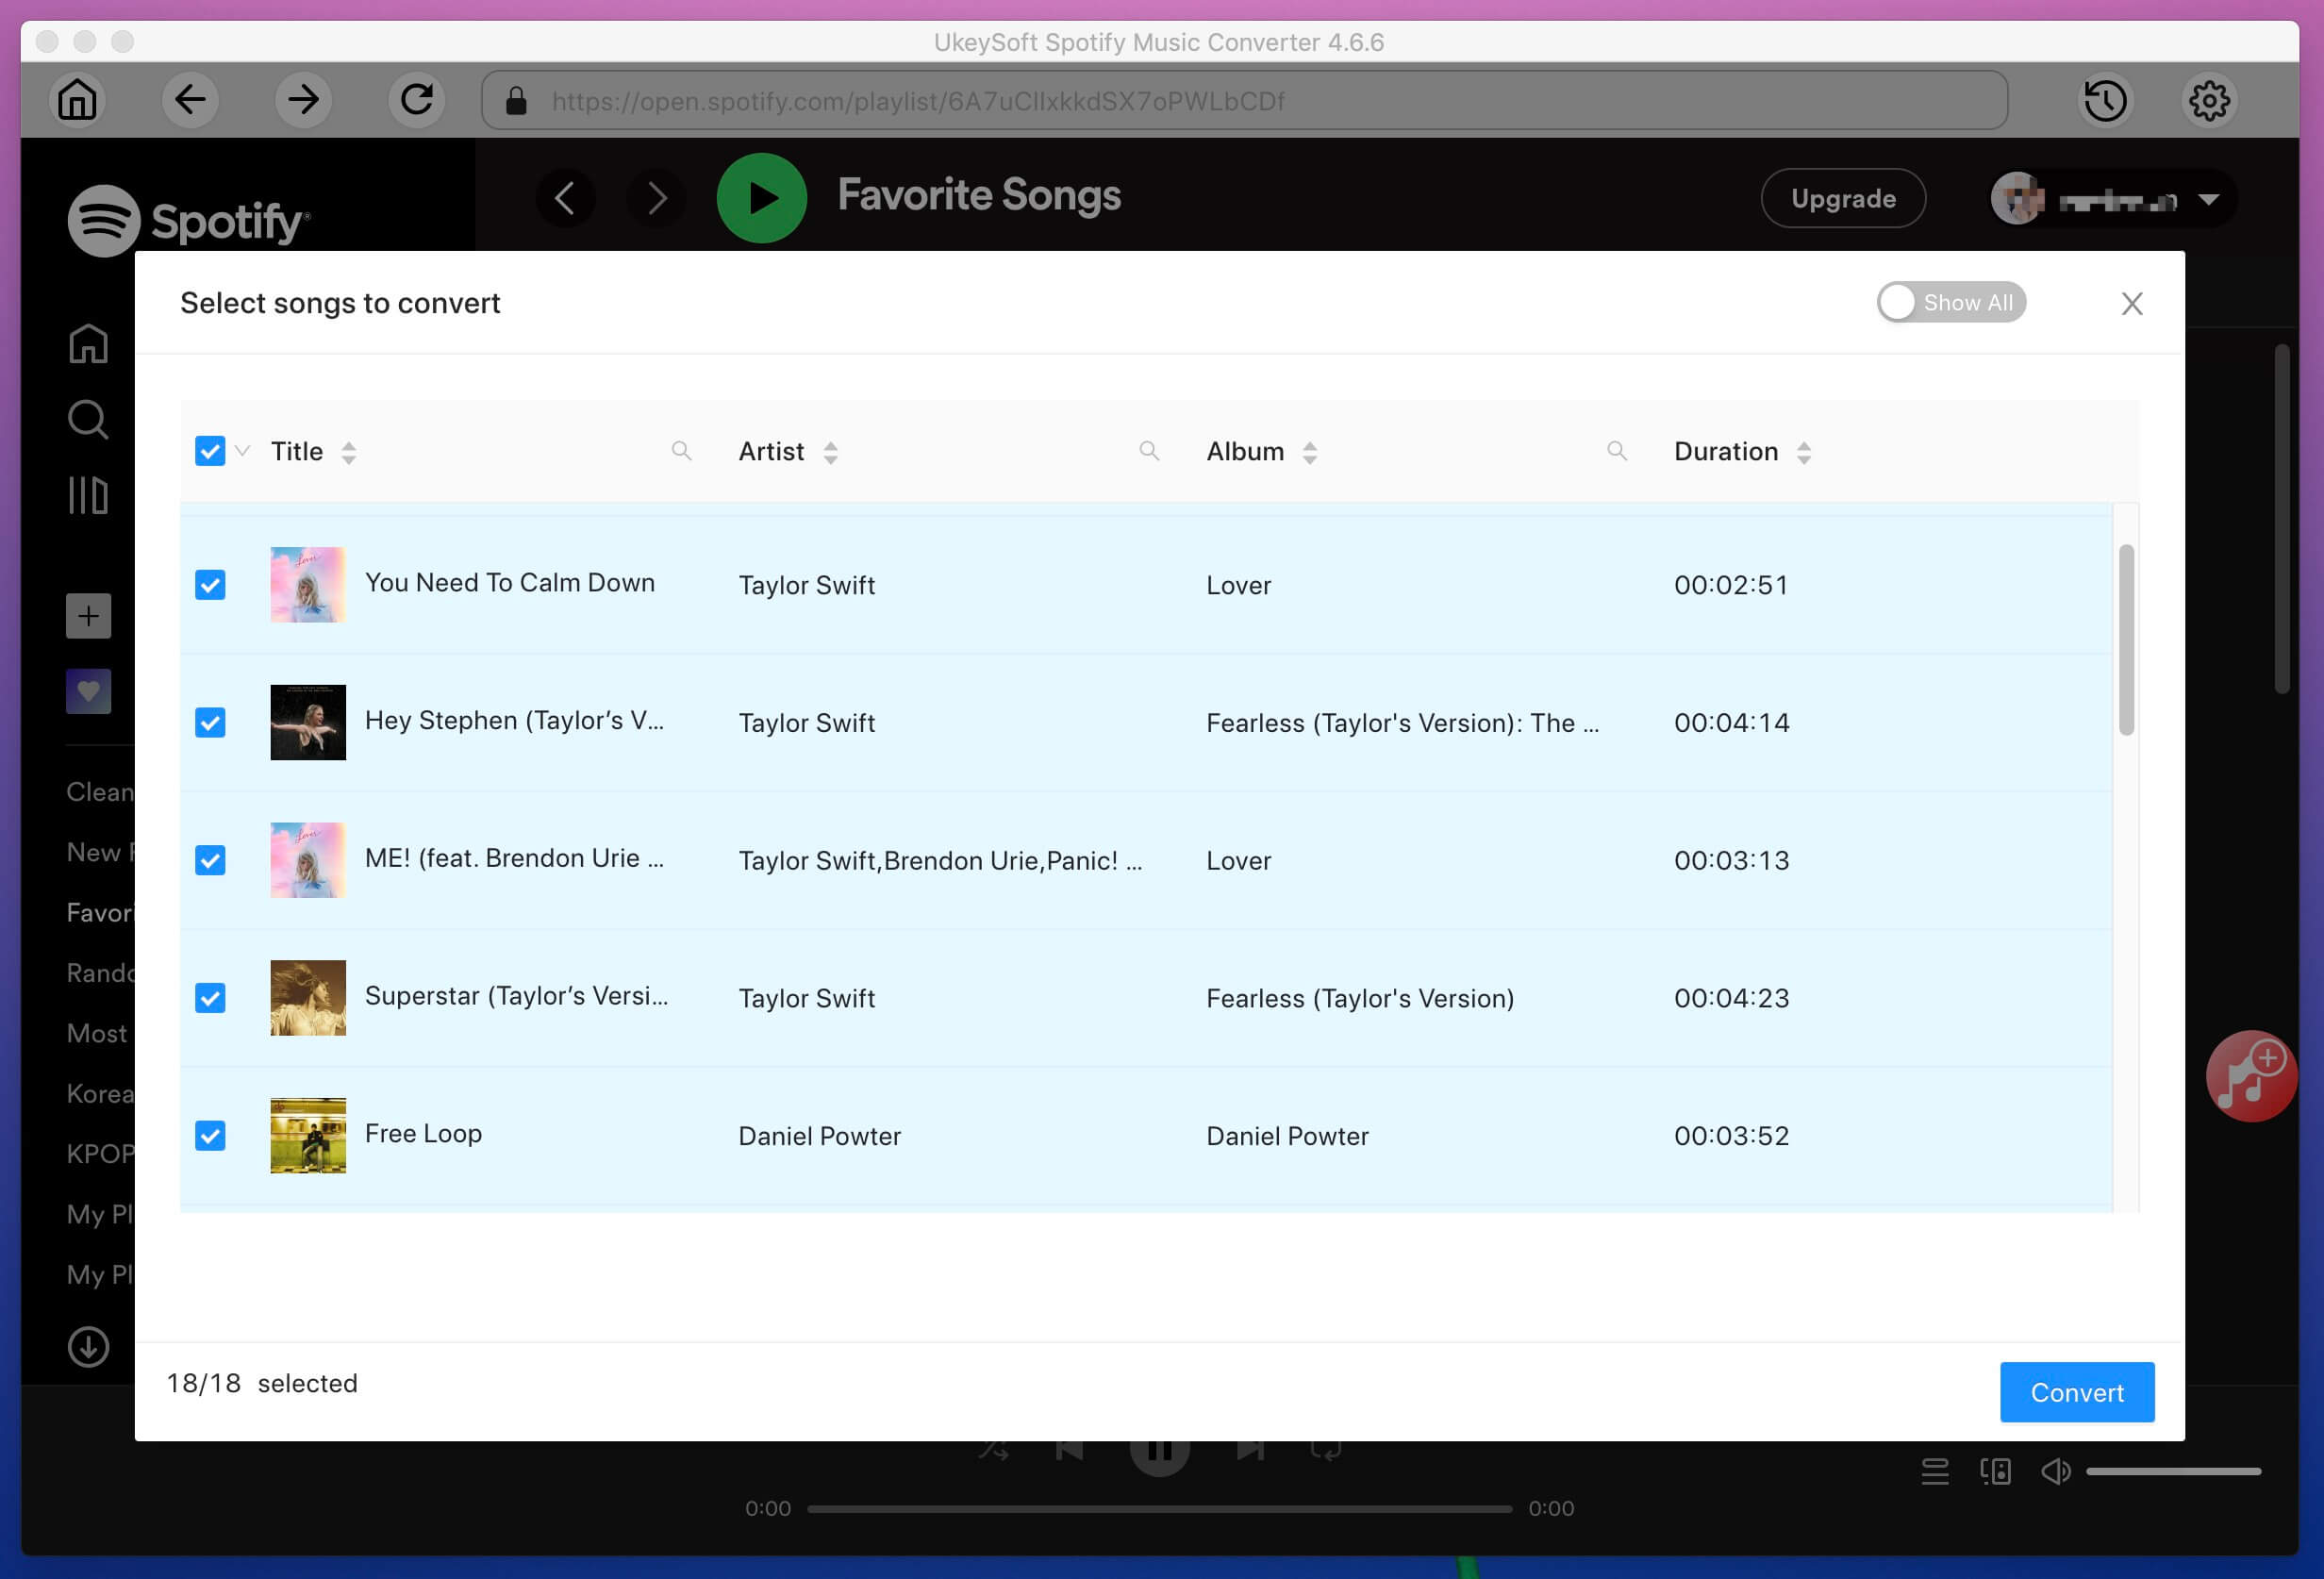This screenshot has width=2324, height=1579.
Task: Uncheck the You Need To Calm Down checkbox
Action: pyautogui.click(x=211, y=585)
